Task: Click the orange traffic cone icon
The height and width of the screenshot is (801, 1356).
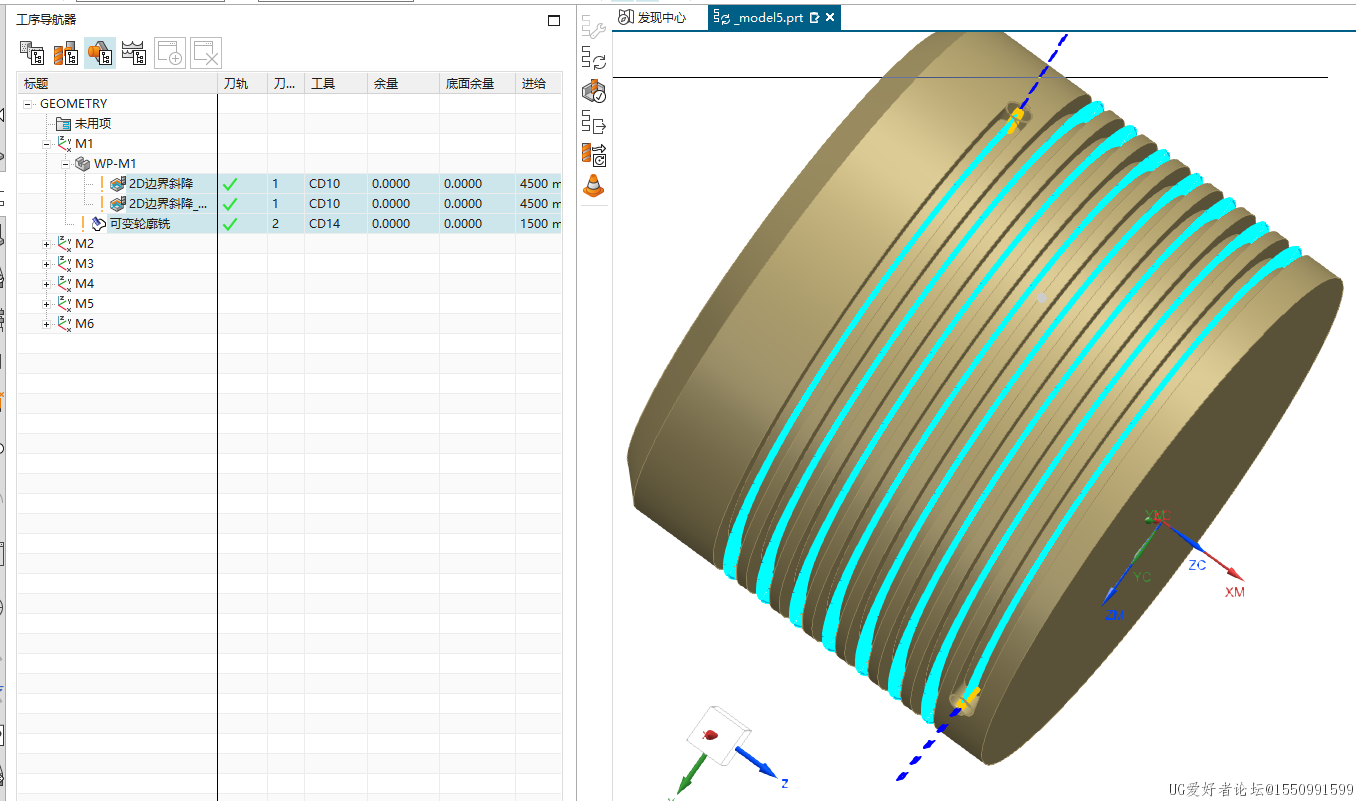Action: tap(594, 185)
